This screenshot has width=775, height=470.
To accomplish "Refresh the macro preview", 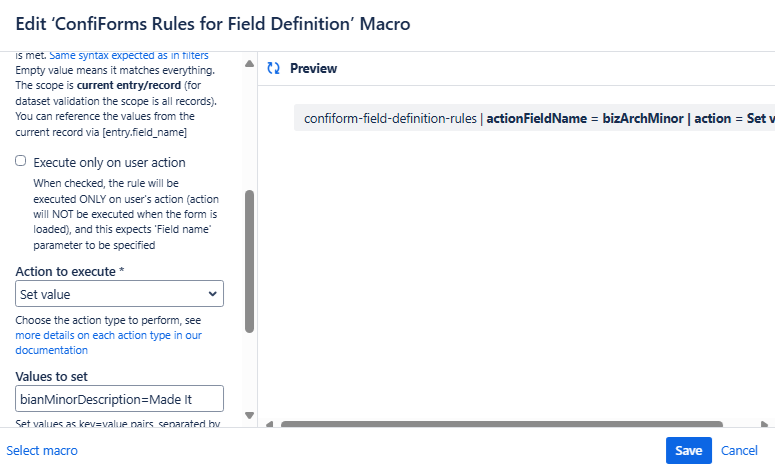I will tap(273, 68).
